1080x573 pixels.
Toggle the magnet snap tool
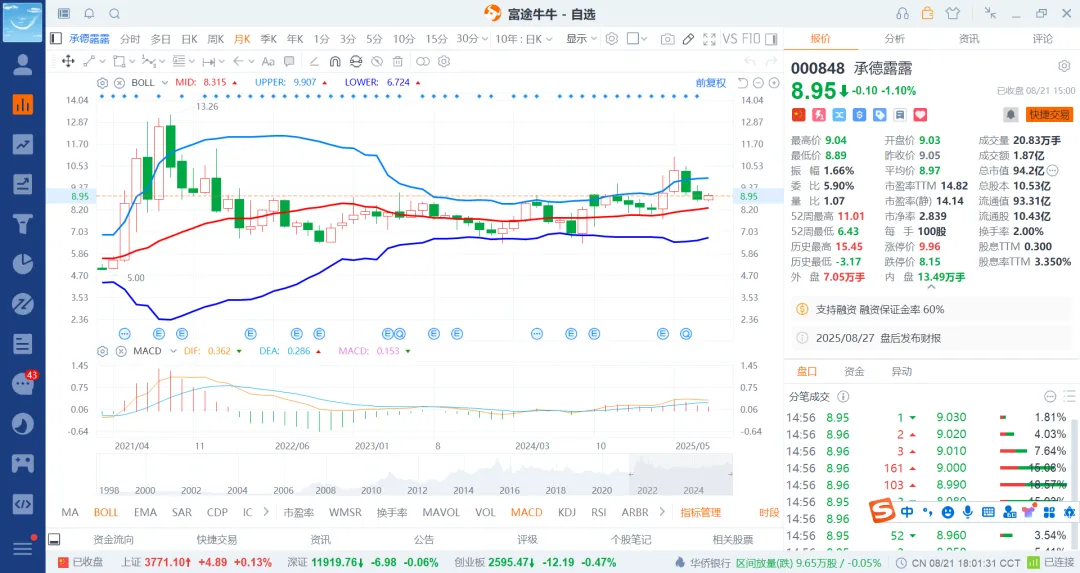coord(335,61)
